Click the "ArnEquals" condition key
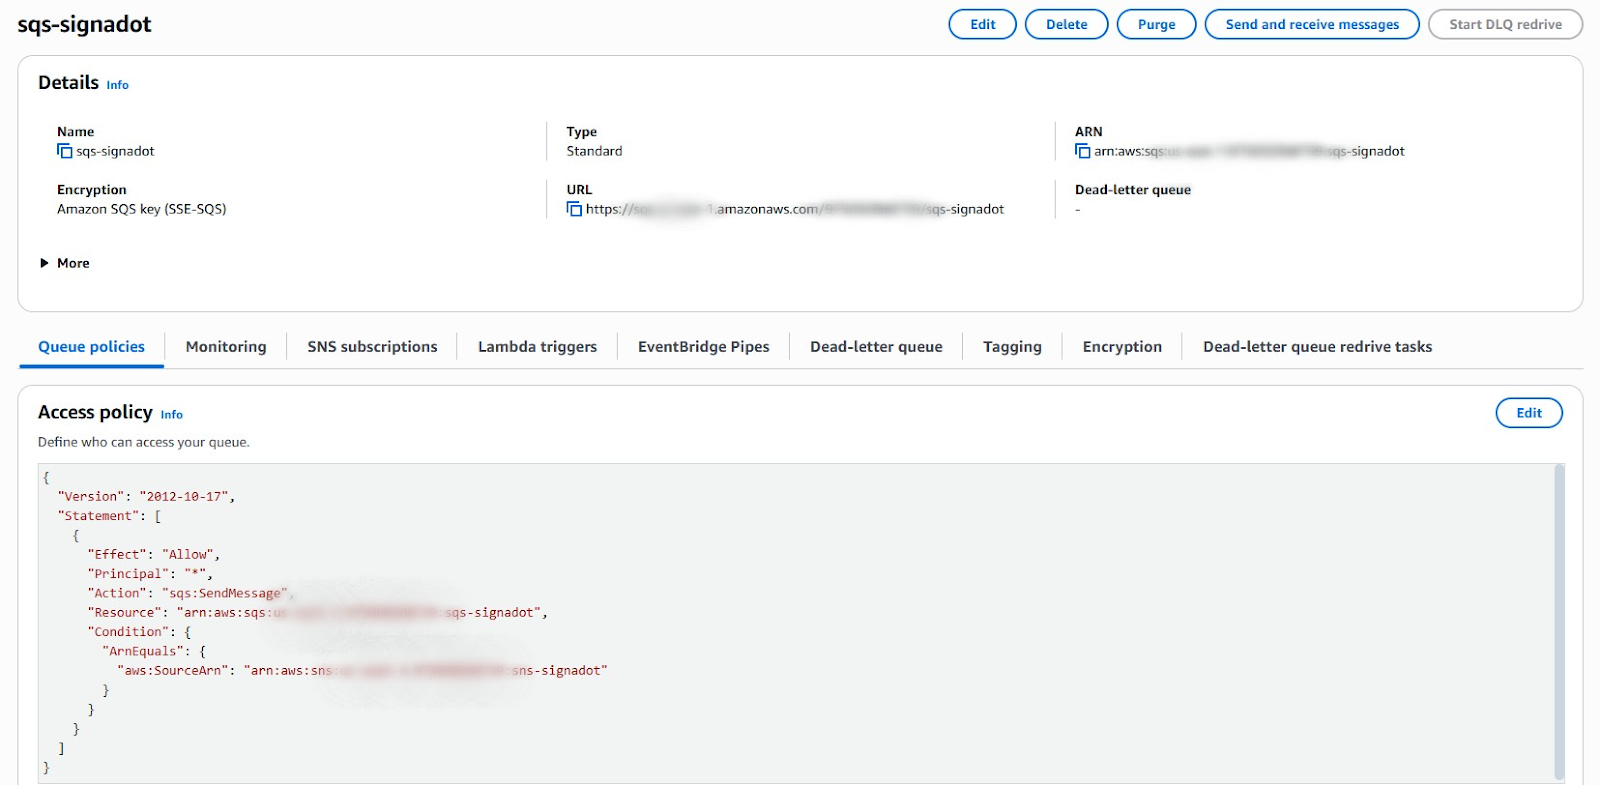The image size is (1600, 785). pyautogui.click(x=143, y=651)
